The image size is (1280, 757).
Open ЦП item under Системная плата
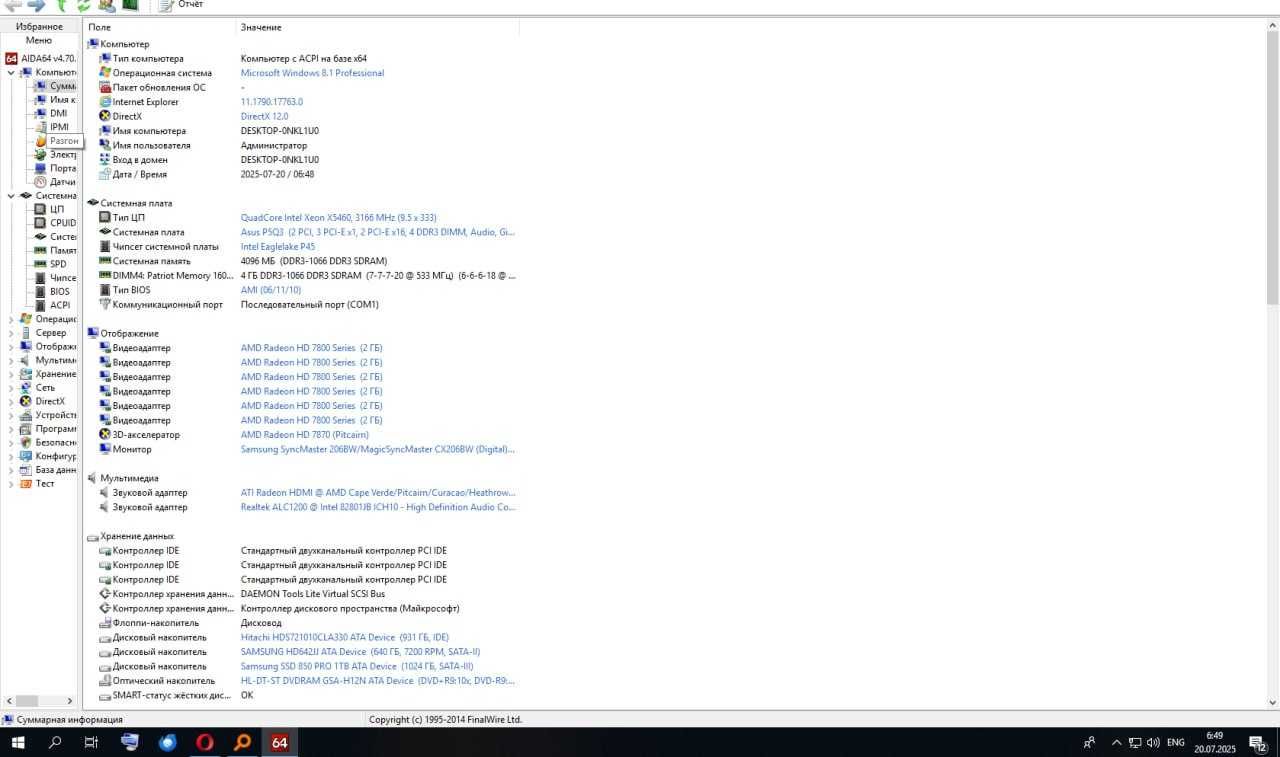click(56, 209)
